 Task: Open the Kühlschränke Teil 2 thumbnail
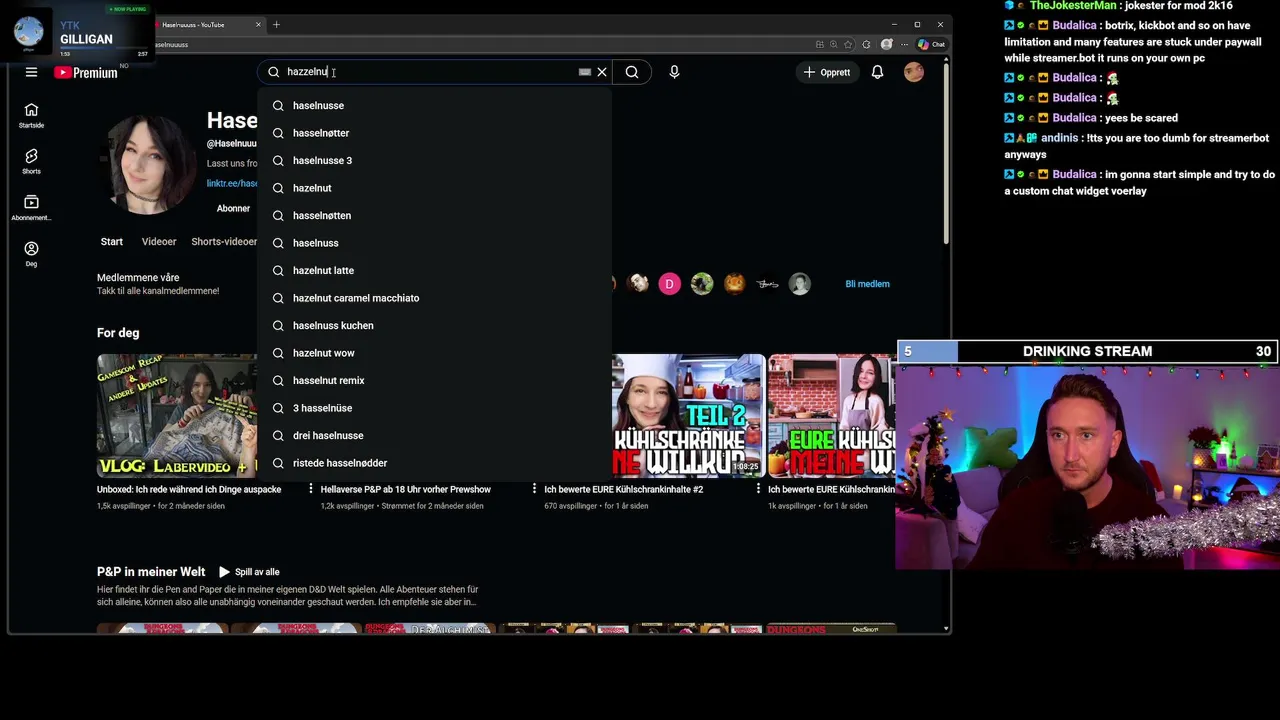(x=688, y=415)
